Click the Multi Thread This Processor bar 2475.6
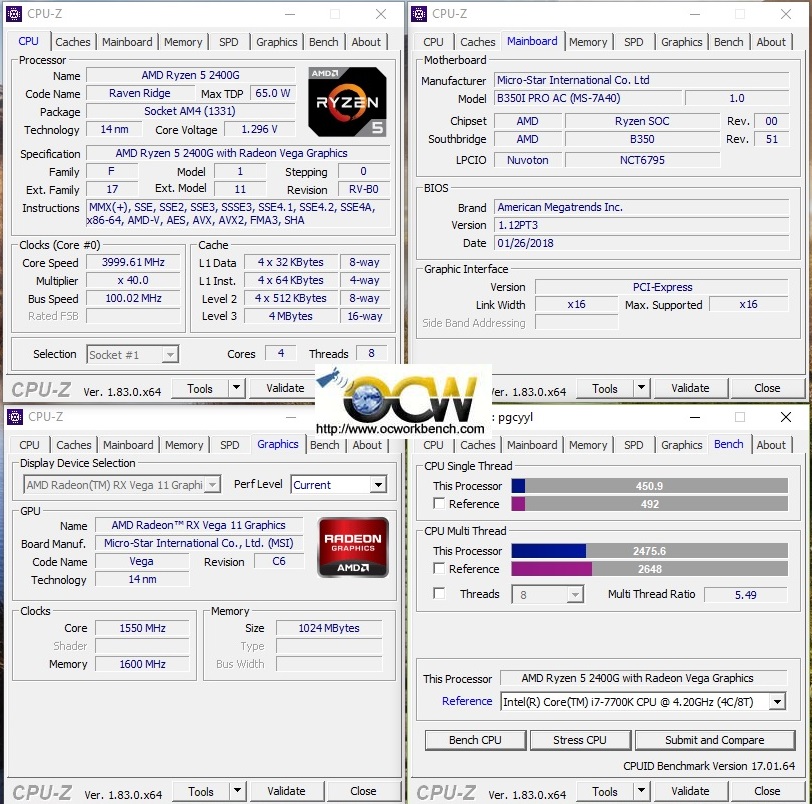Image resolution: width=812 pixels, height=804 pixels. tap(649, 551)
